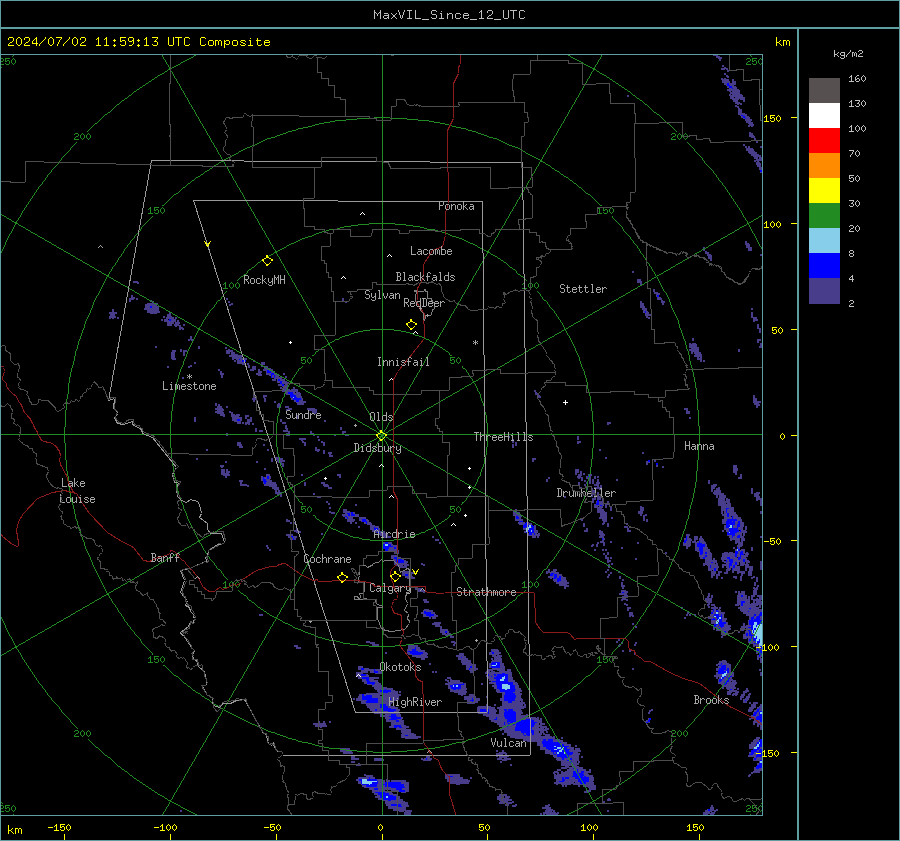The image size is (900, 841).
Task: Click the white plus marker west of Hanna
Action: pos(565,402)
